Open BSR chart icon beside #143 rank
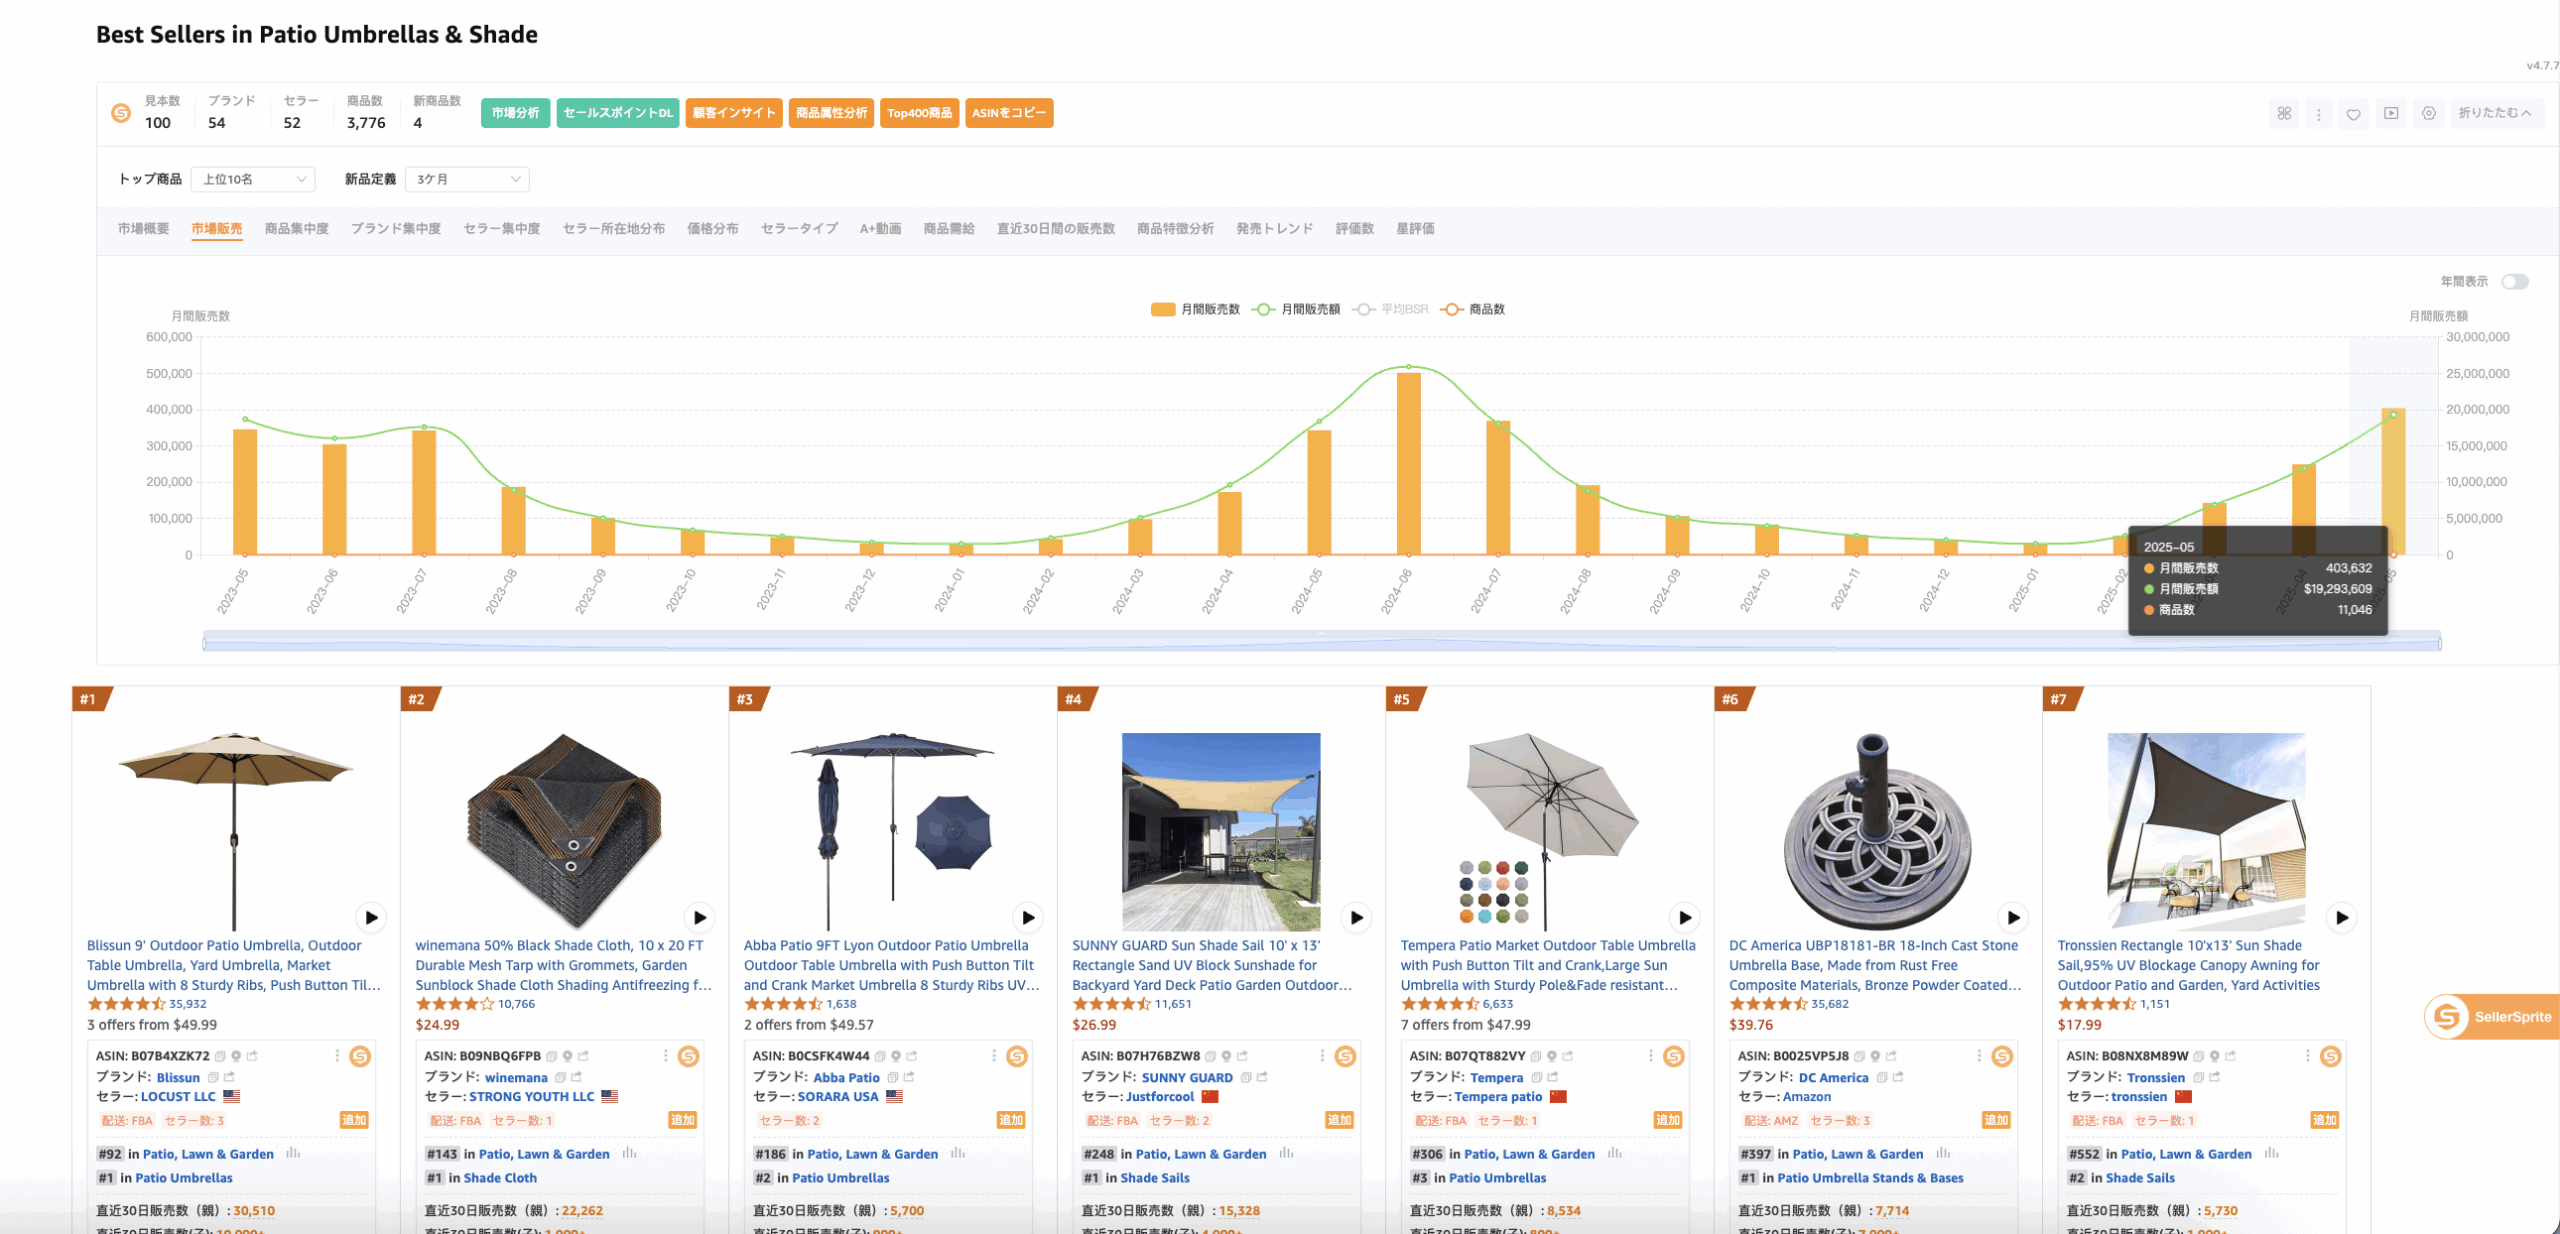The height and width of the screenshot is (1234, 2560). point(629,1153)
